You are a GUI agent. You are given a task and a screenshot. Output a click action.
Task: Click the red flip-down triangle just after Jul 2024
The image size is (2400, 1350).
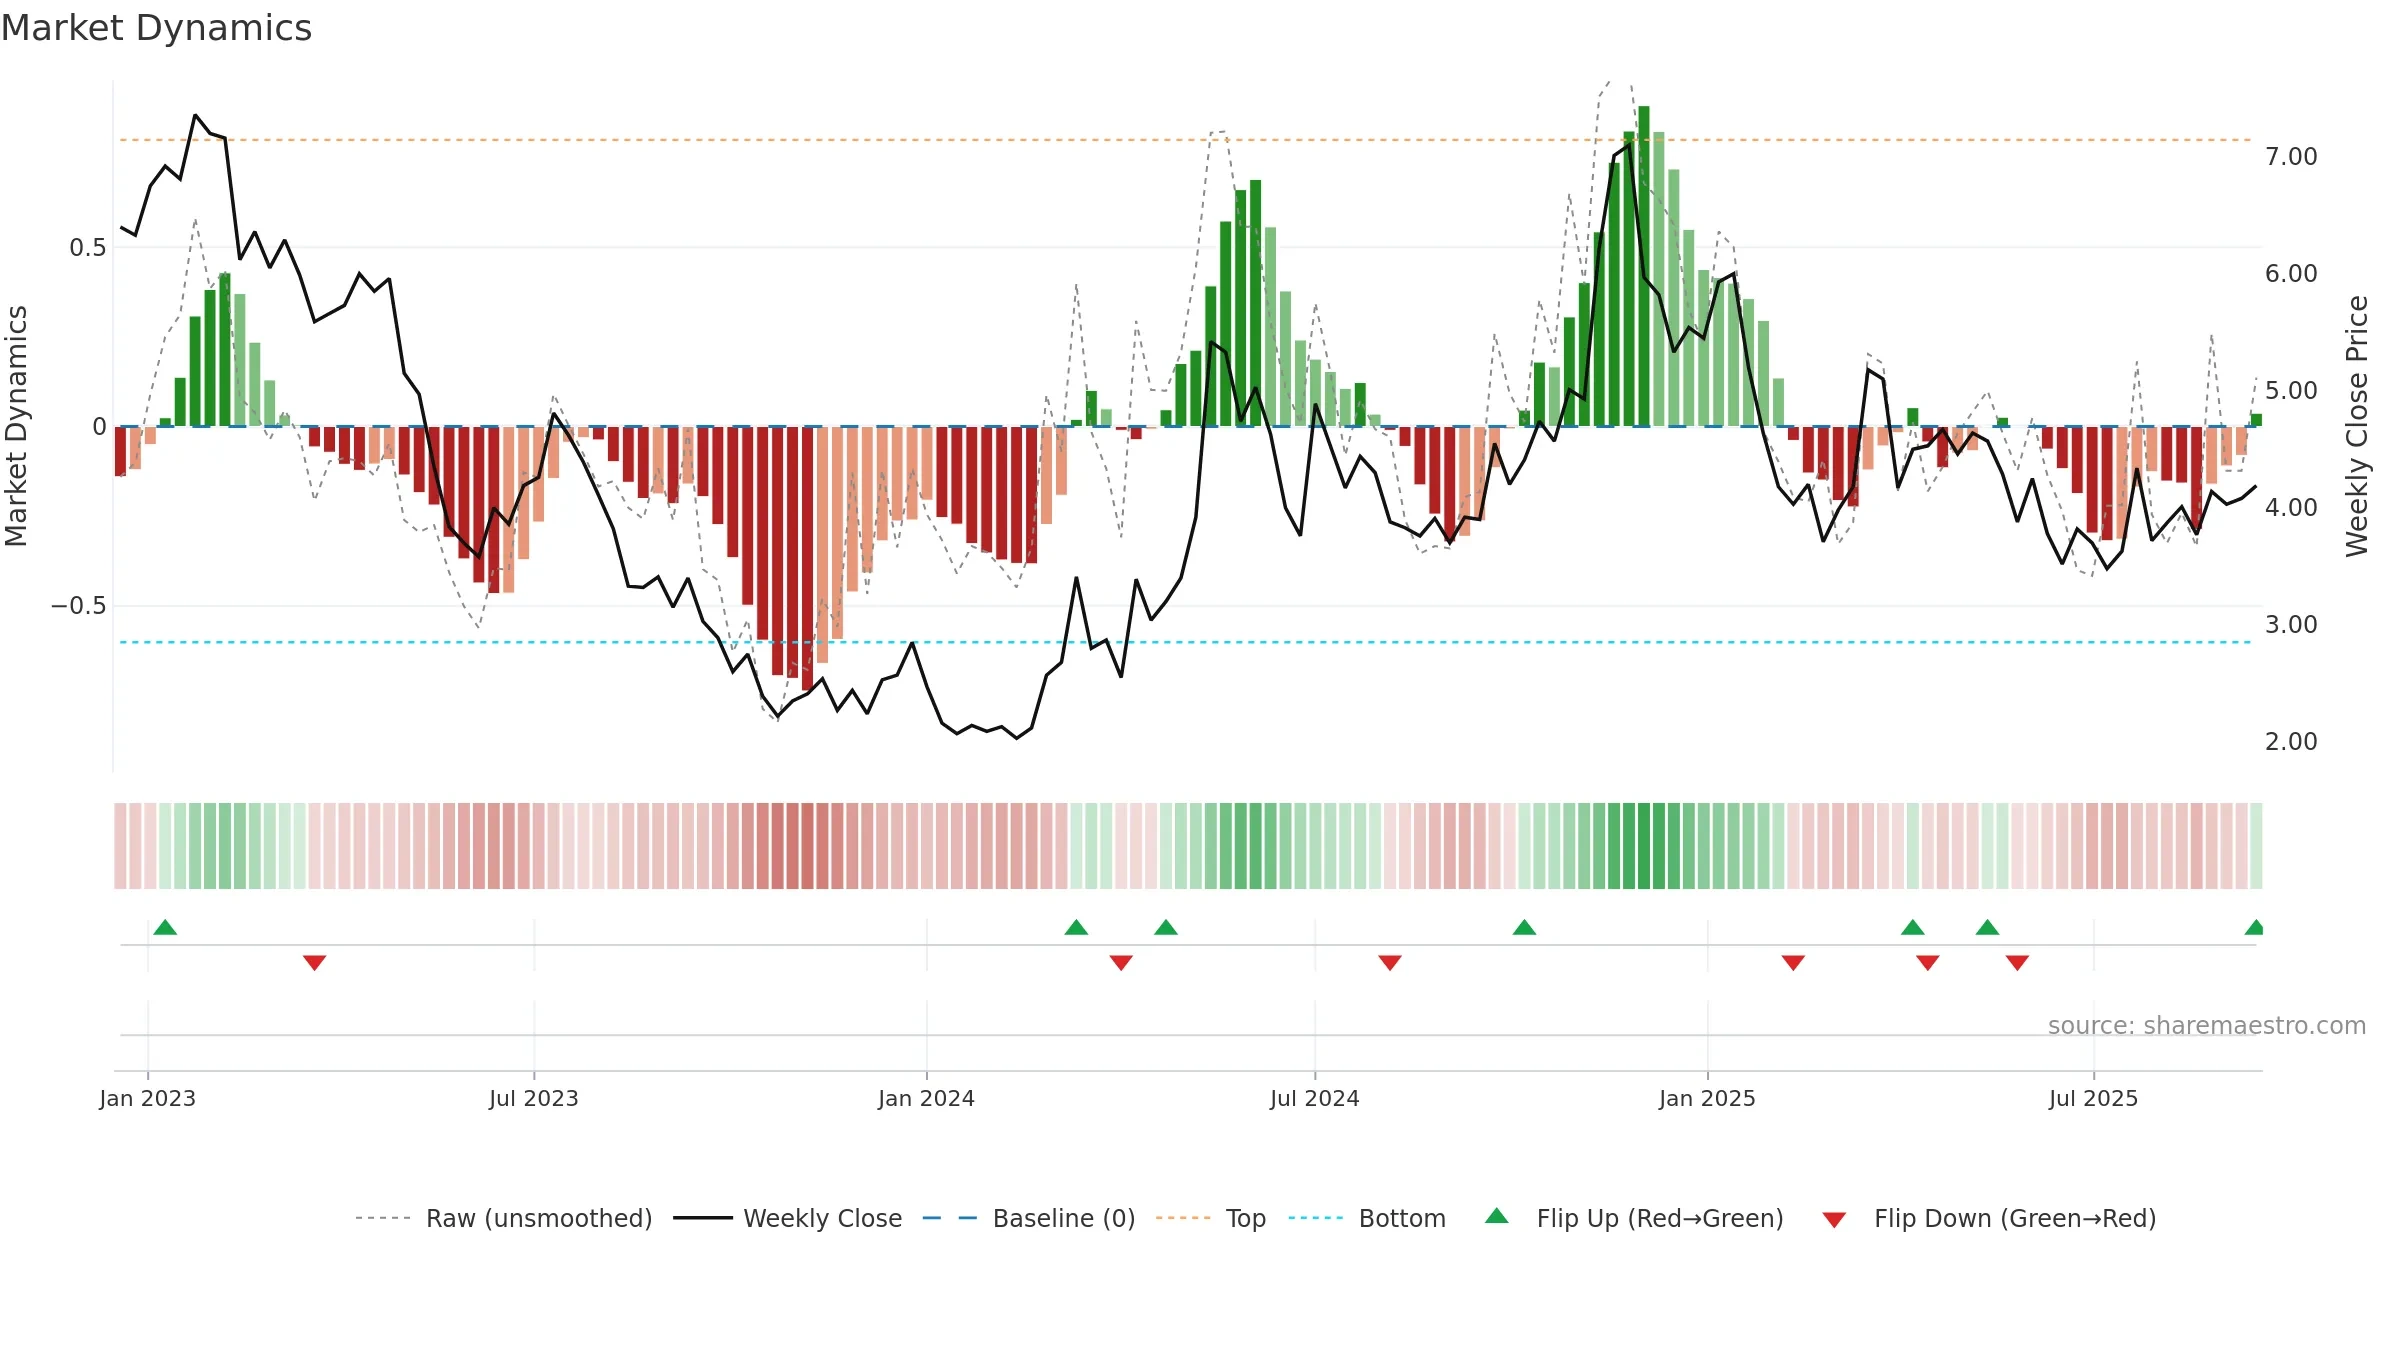click(x=1390, y=963)
